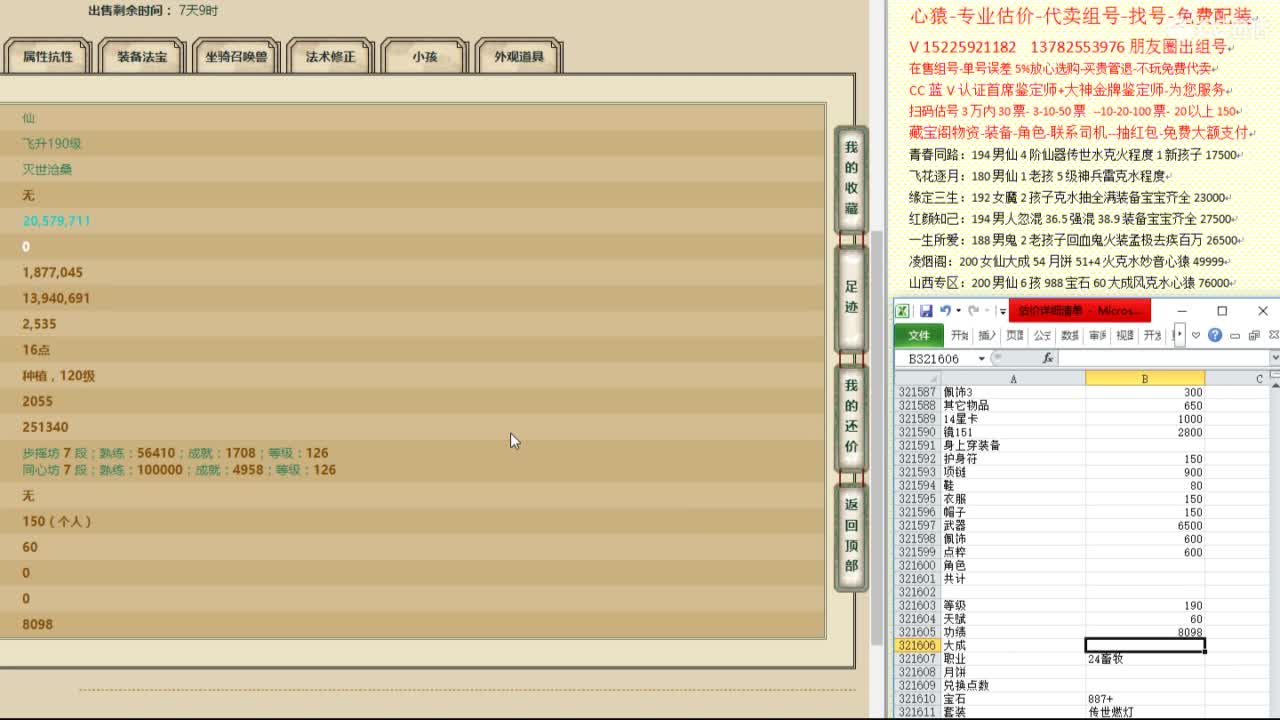This screenshot has height=720, width=1280.
Task: Open the Undo history dropdown arrow
Action: point(958,311)
